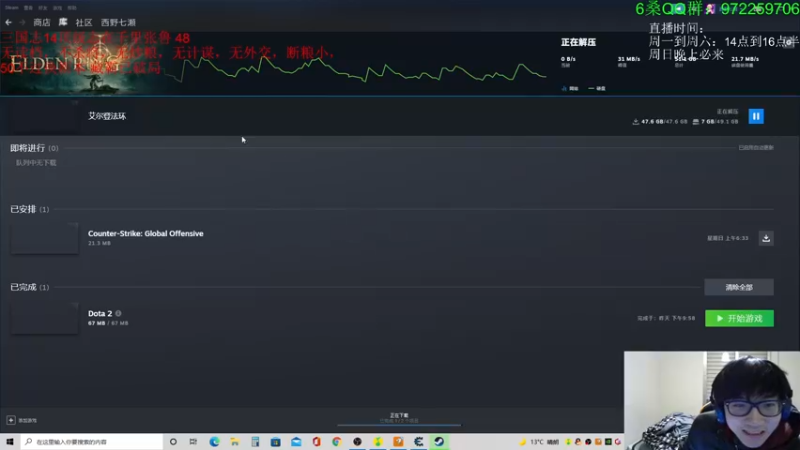Open OBS Studio from taskbar

(x=357, y=442)
